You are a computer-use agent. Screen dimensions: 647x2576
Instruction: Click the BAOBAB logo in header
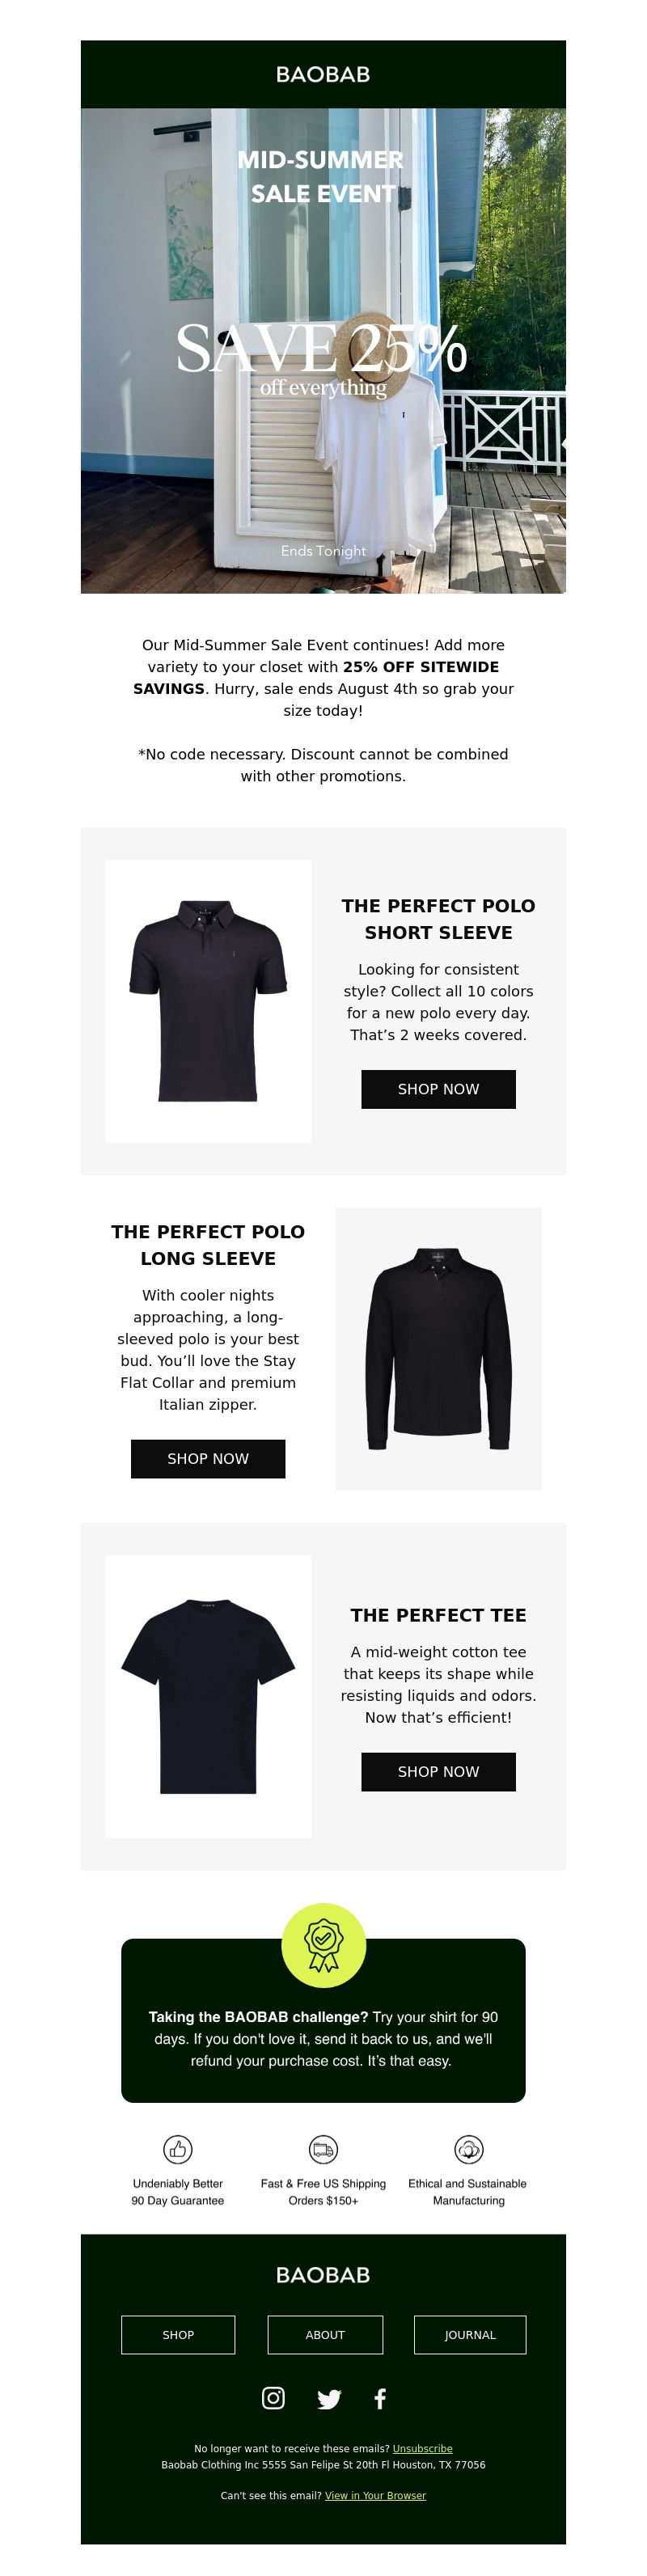pos(323,75)
